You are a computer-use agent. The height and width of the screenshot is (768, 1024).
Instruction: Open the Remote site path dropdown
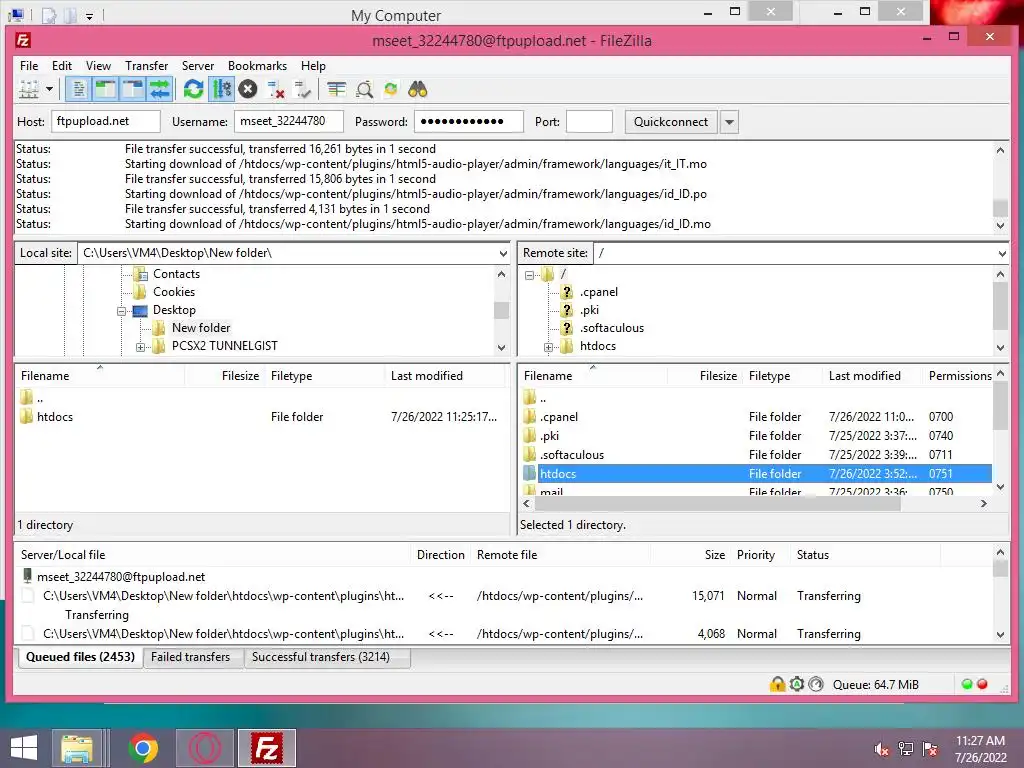click(1002, 253)
